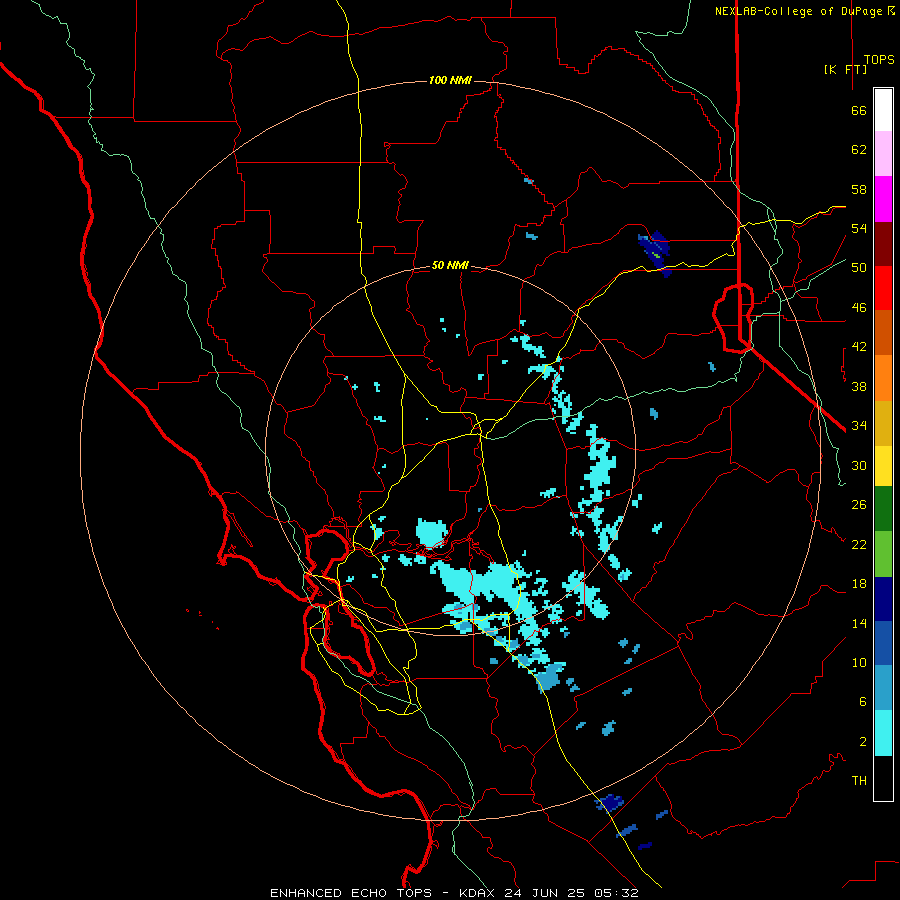Click the 50 legend scale value

click(859, 268)
